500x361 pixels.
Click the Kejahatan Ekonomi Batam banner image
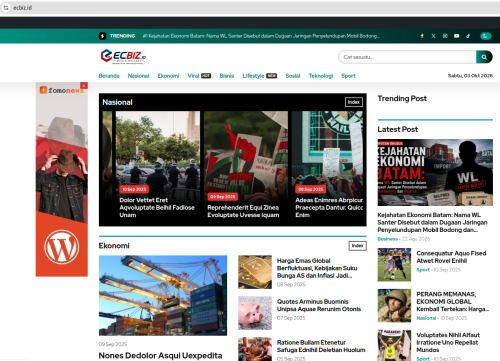coord(435,172)
